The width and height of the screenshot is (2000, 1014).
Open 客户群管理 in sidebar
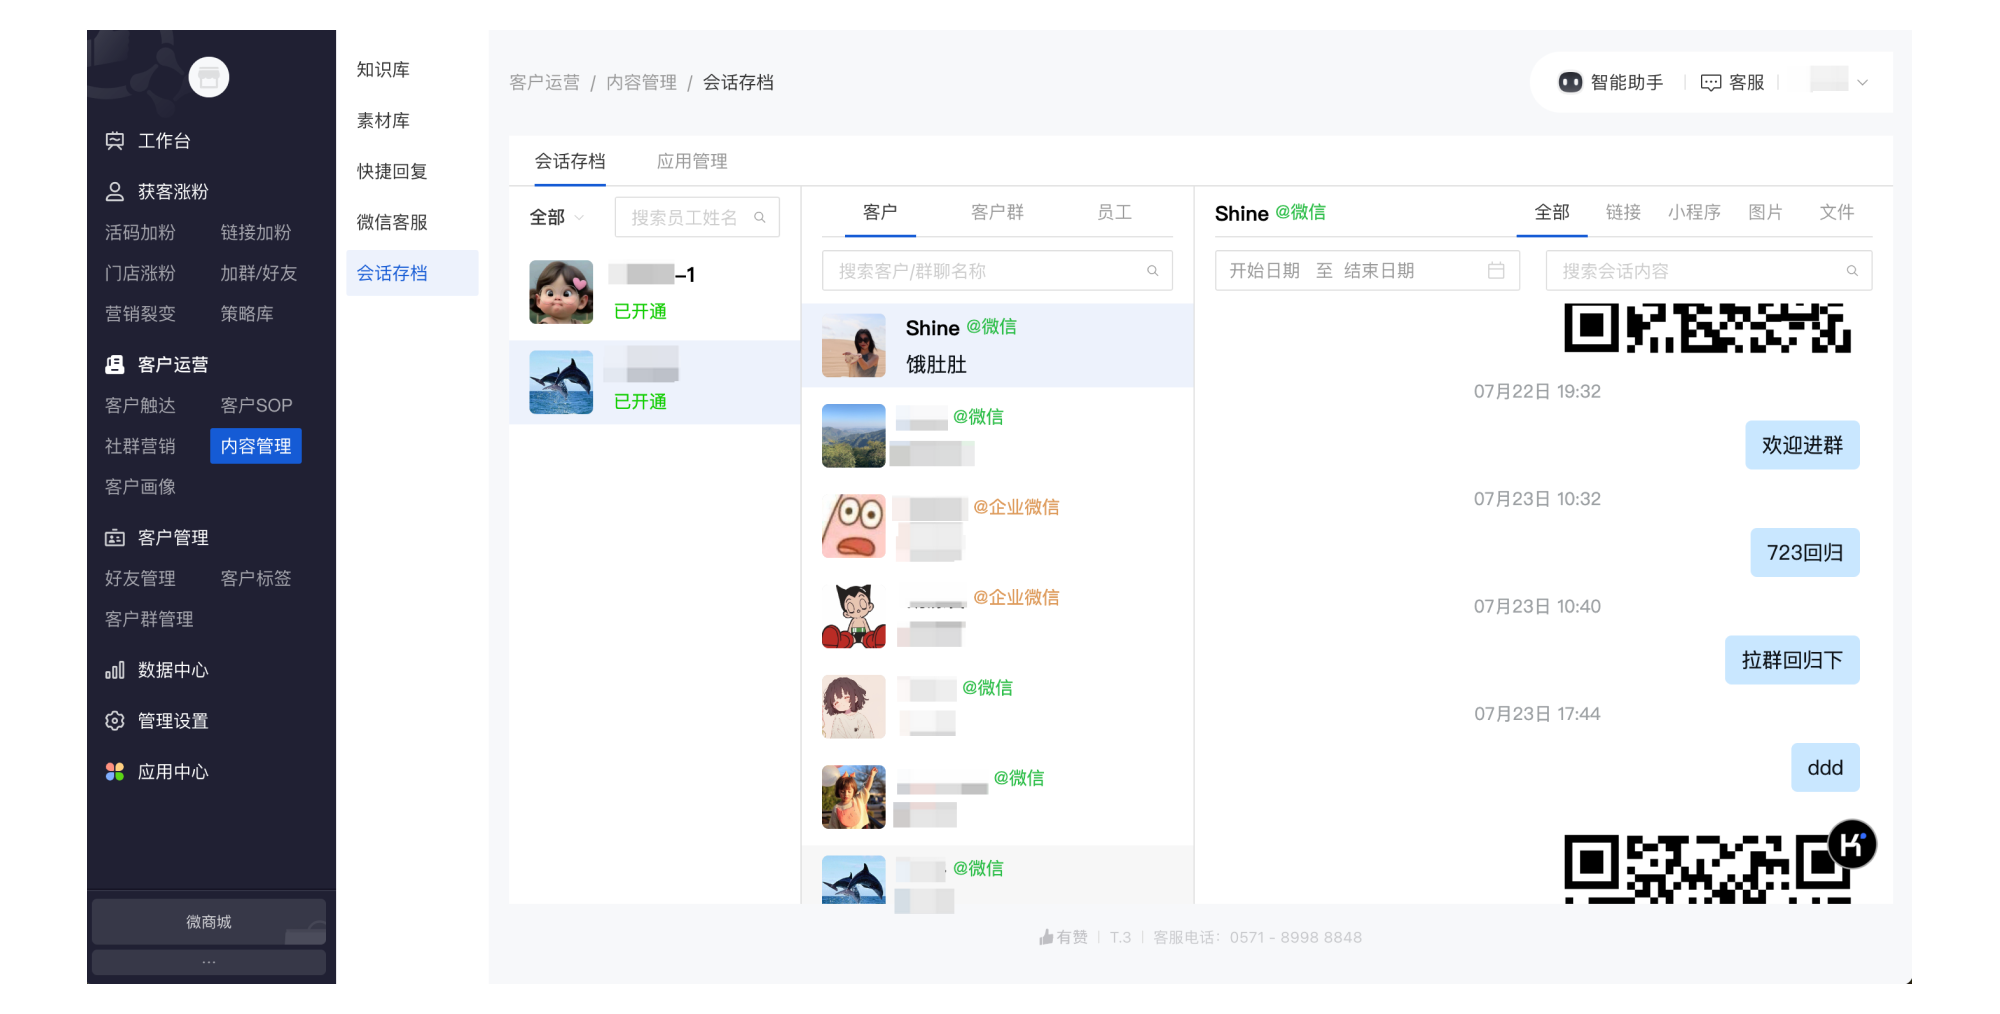click(149, 620)
